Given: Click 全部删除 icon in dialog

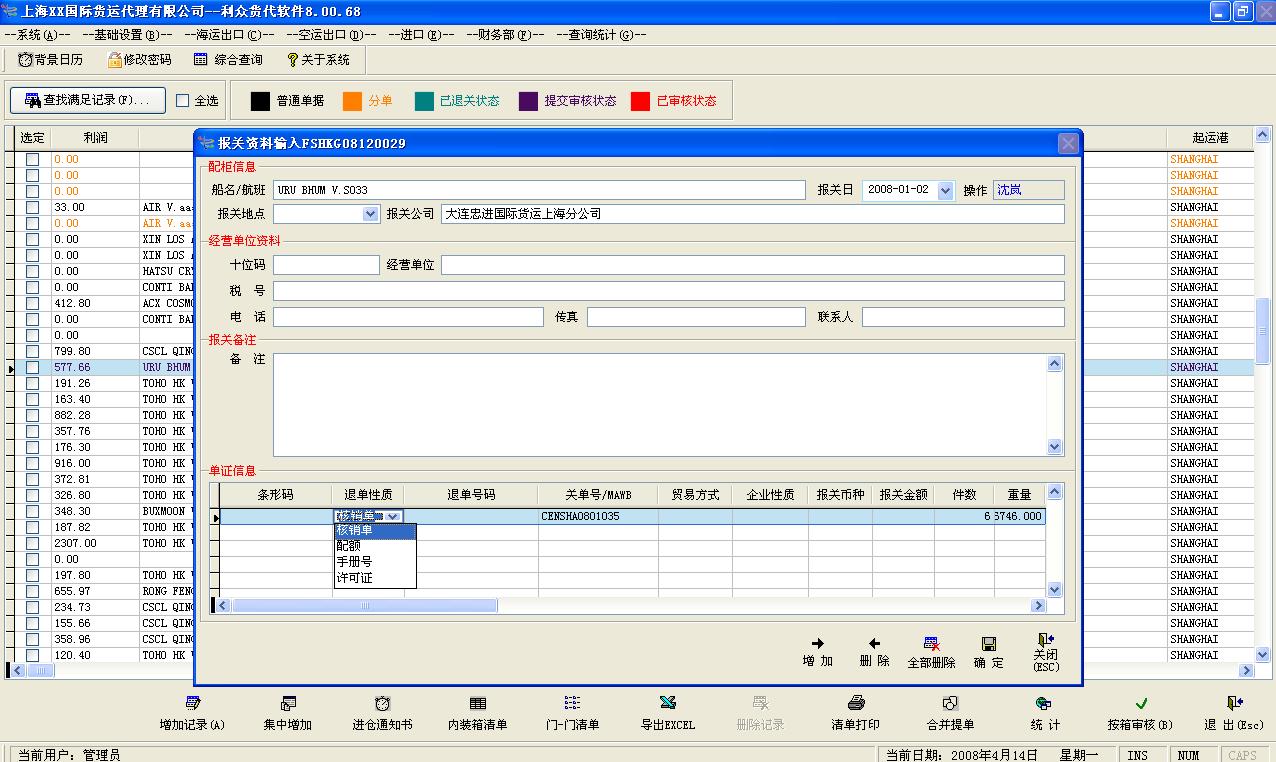Looking at the screenshot, I should (x=931, y=644).
